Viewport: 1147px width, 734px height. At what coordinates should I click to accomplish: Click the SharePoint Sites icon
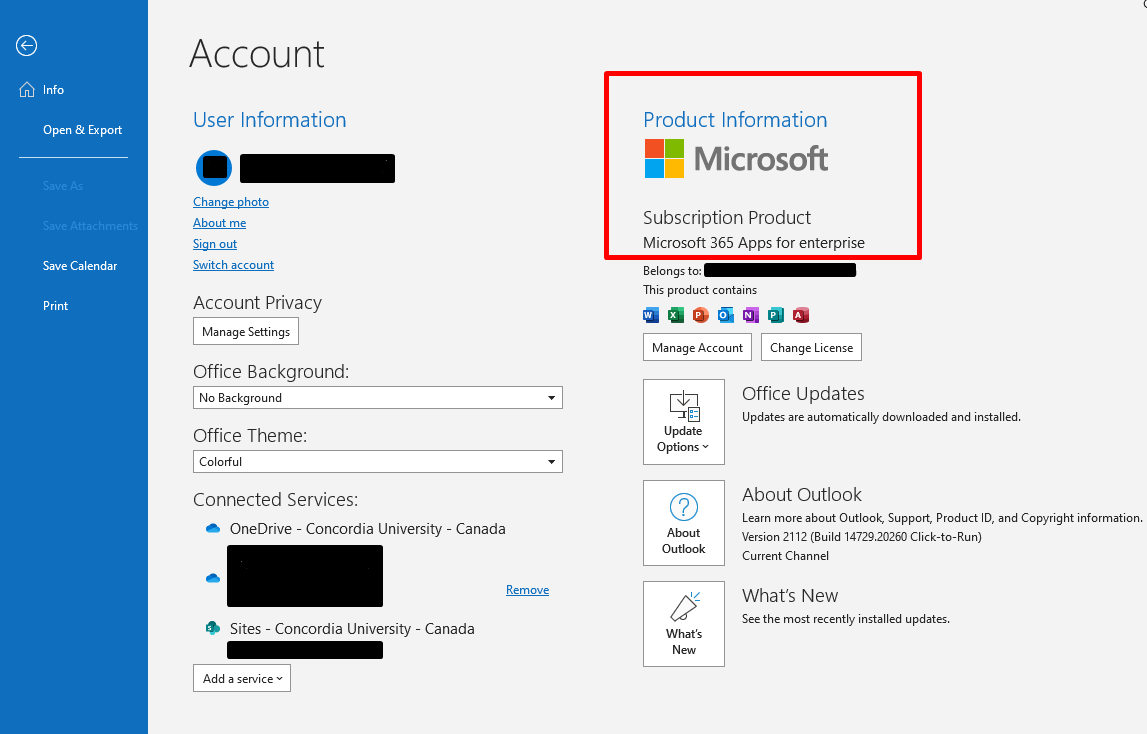(x=213, y=628)
